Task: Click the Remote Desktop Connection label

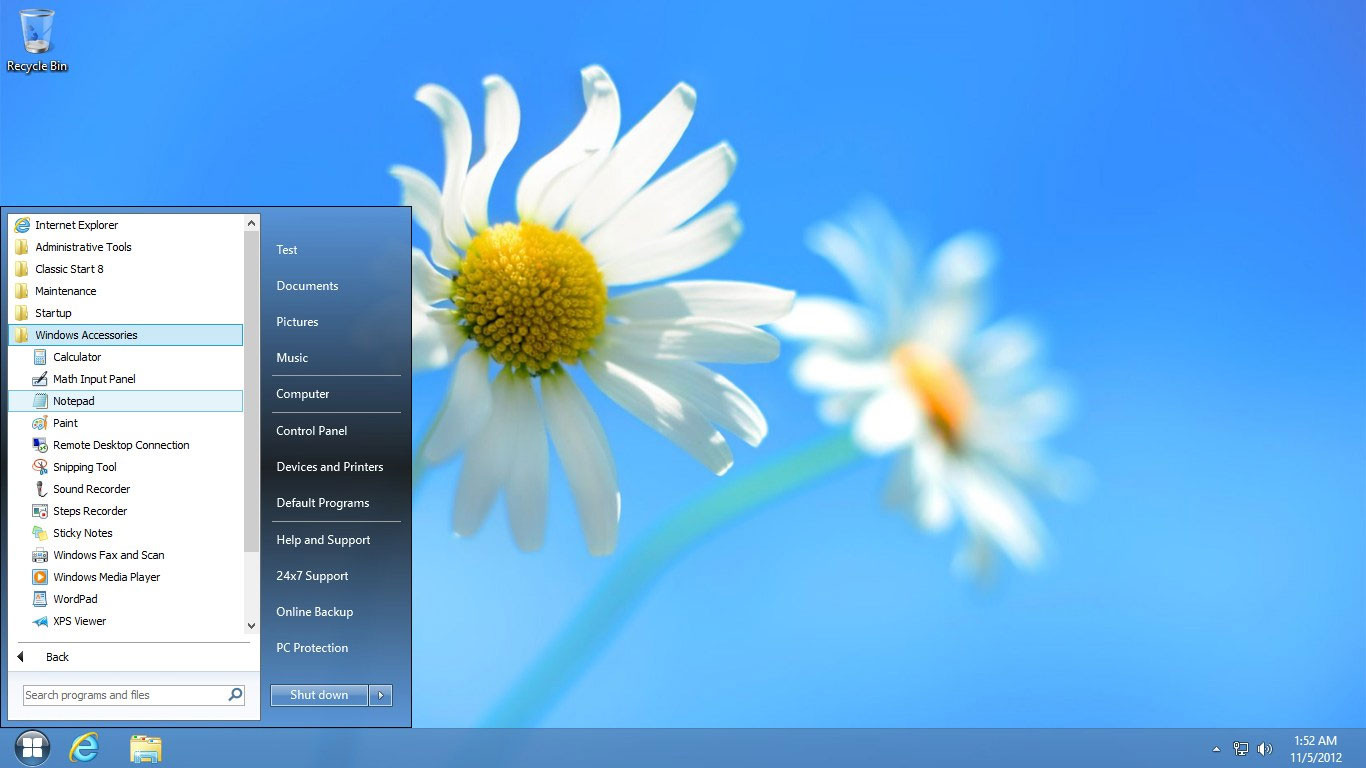Action: tap(121, 445)
